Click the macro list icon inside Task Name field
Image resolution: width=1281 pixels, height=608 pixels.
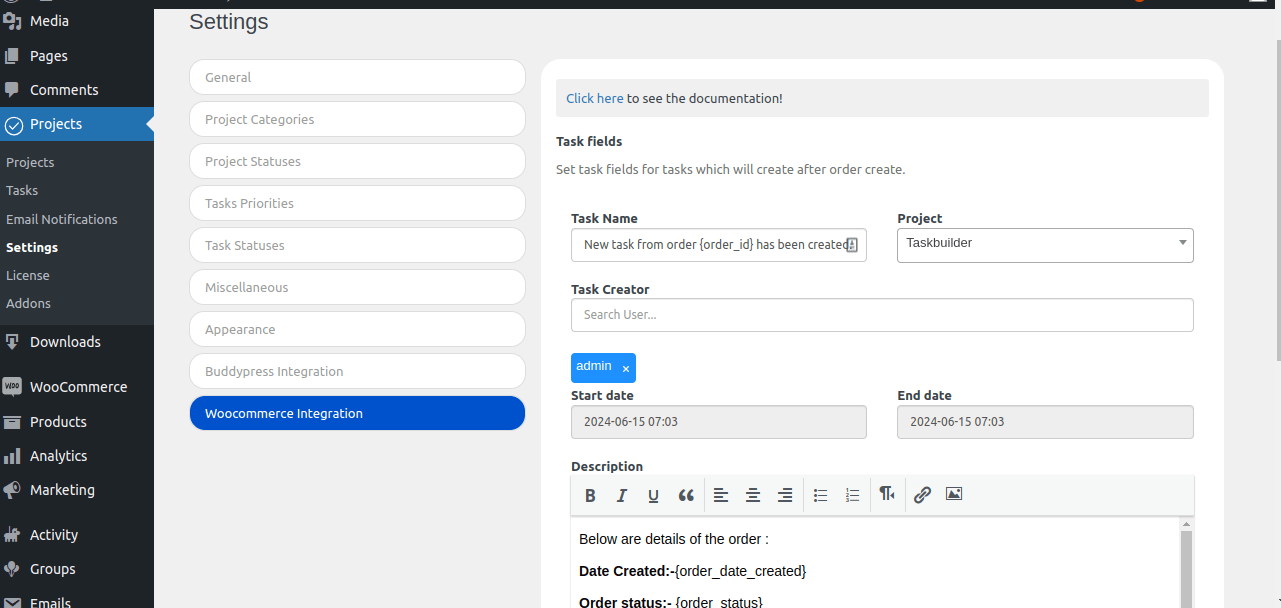point(852,245)
